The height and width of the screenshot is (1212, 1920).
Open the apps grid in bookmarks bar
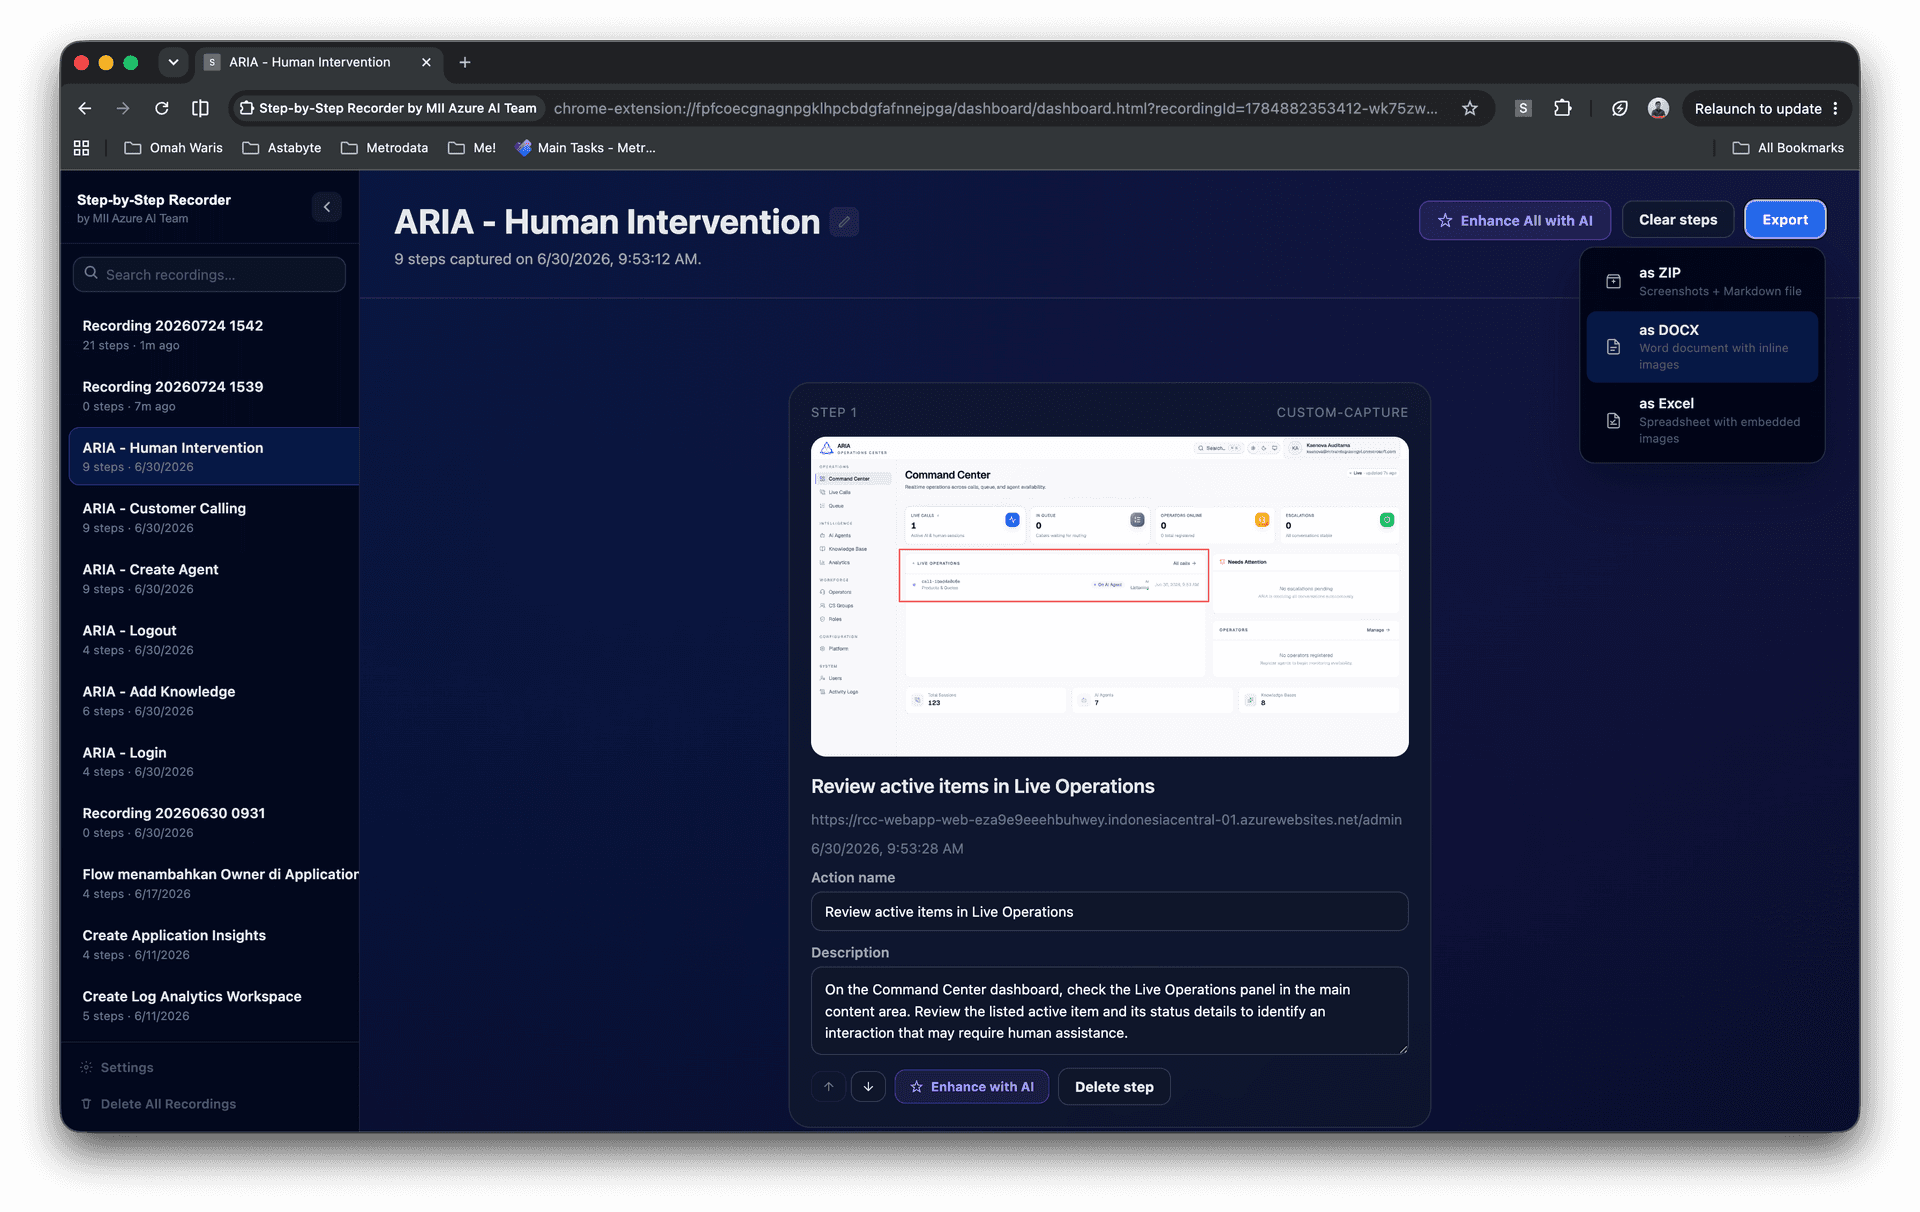coord(82,148)
